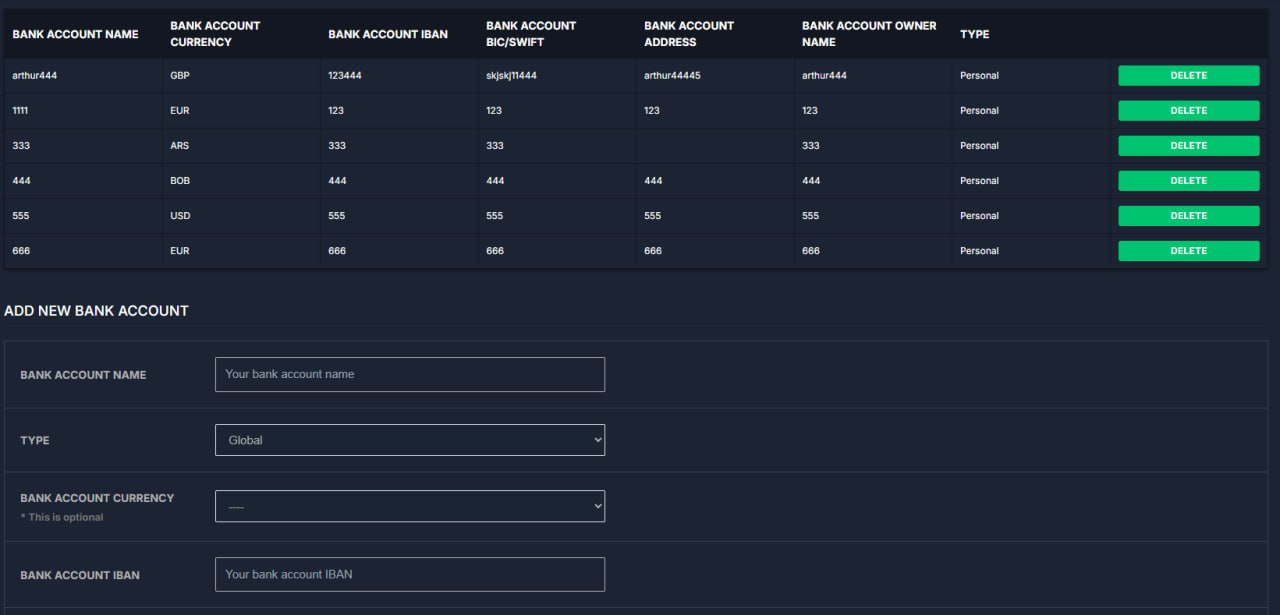Open the Type dropdown showing Global
This screenshot has width=1280, height=615.
[409, 440]
